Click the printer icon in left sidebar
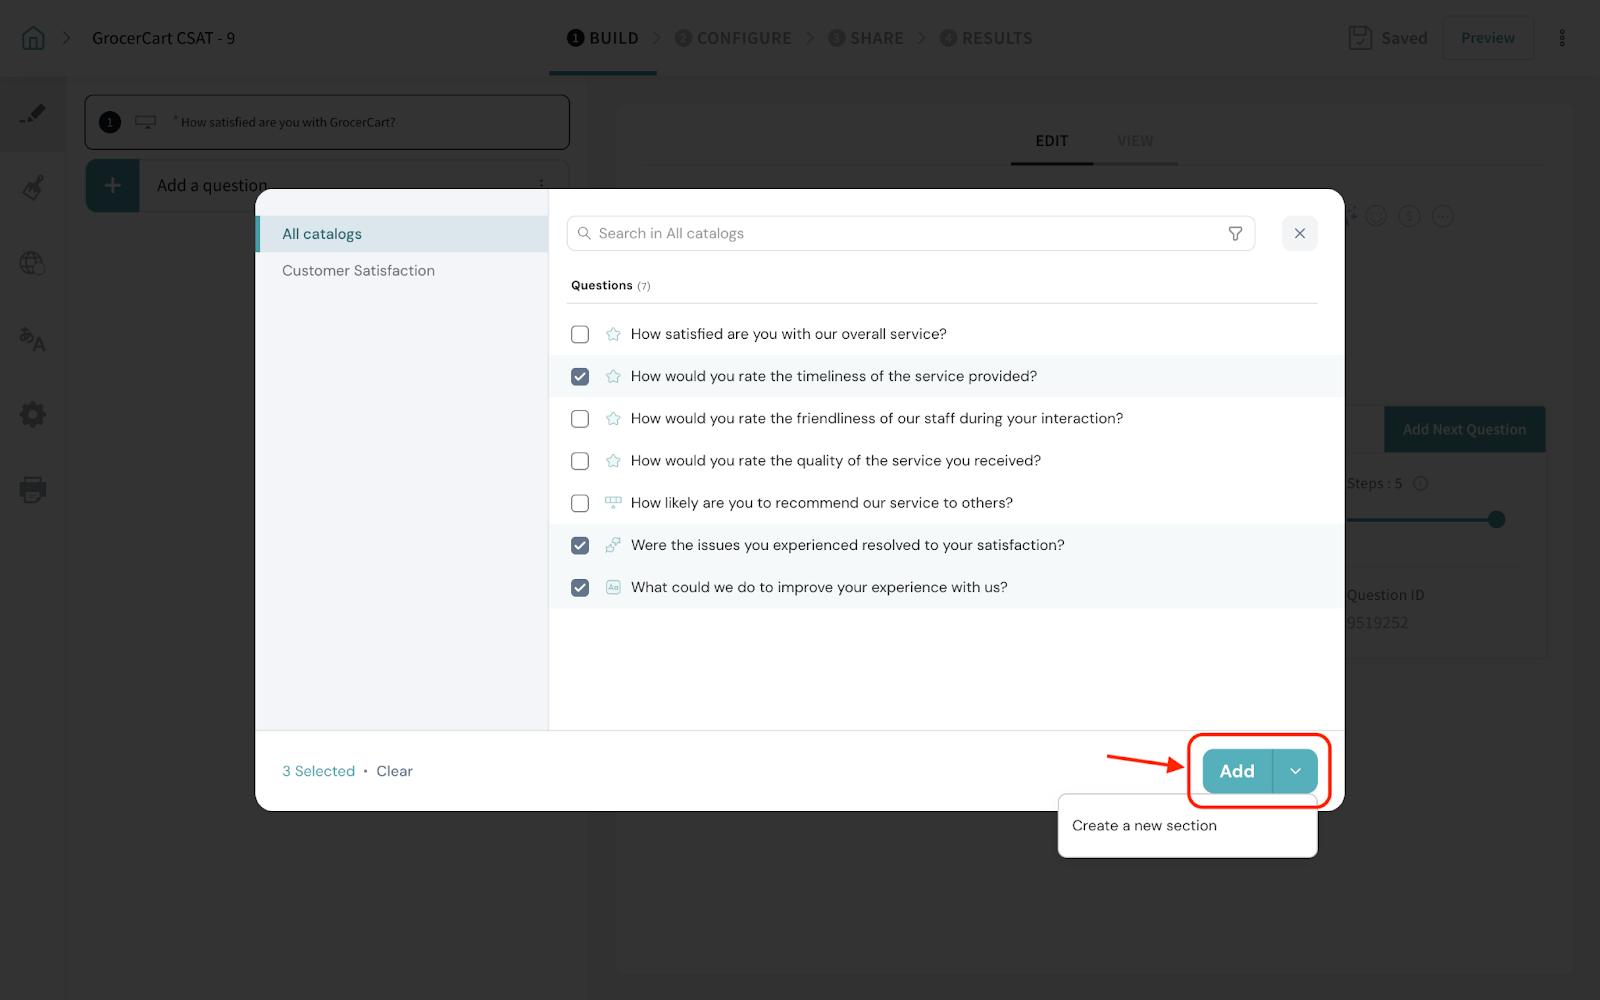1600x1000 pixels. (x=32, y=489)
